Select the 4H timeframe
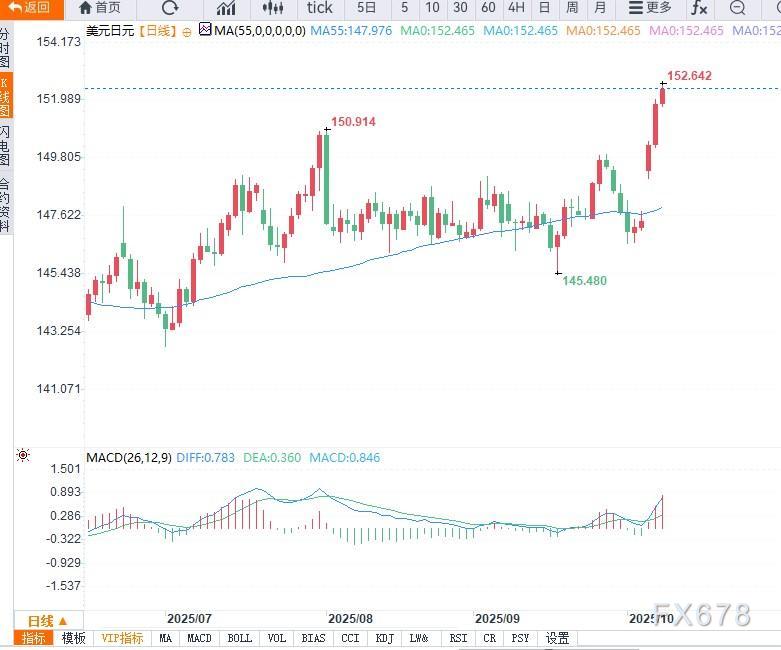The height and width of the screenshot is (650, 781). pos(516,8)
